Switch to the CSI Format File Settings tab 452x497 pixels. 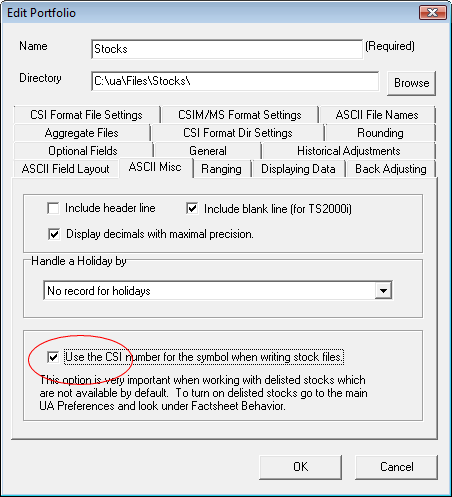pos(86,115)
